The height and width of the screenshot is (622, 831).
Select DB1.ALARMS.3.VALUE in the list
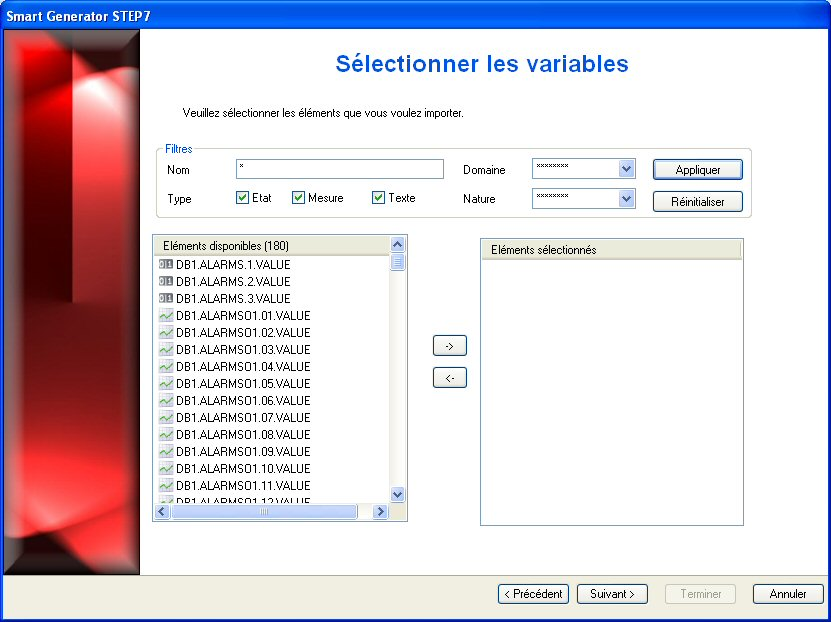click(x=233, y=298)
